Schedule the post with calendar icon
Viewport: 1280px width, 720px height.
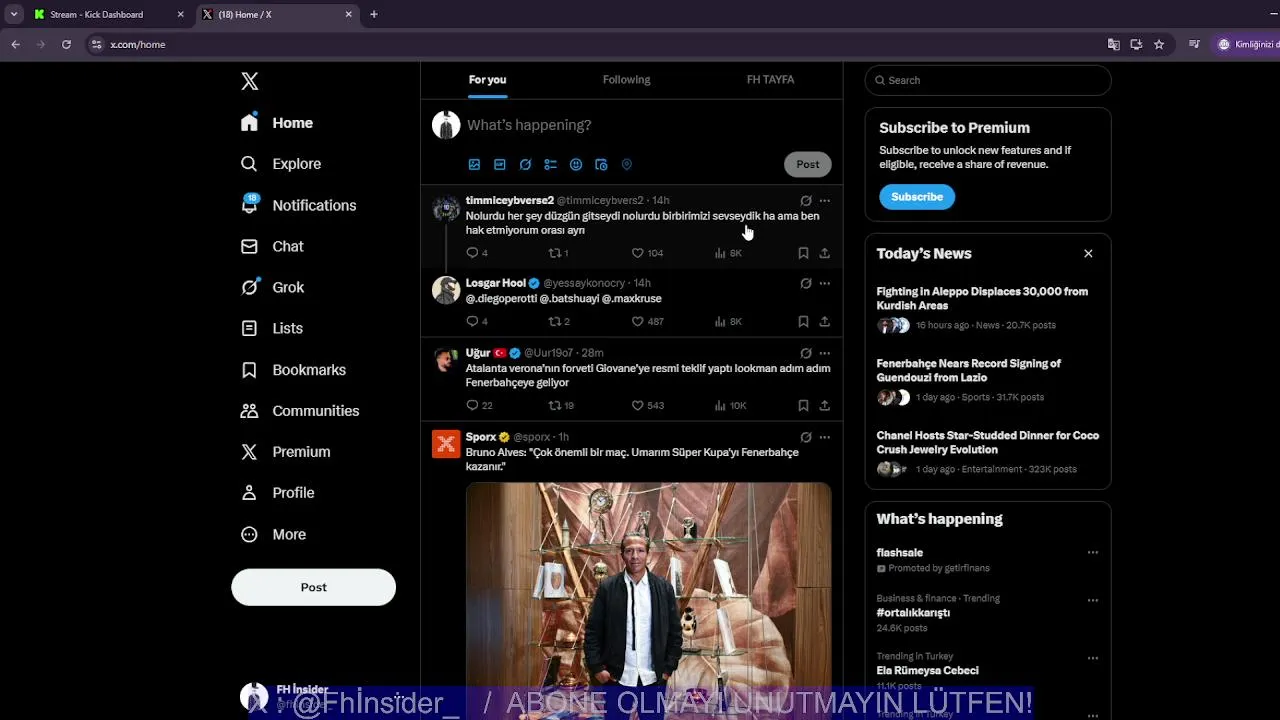(x=601, y=164)
